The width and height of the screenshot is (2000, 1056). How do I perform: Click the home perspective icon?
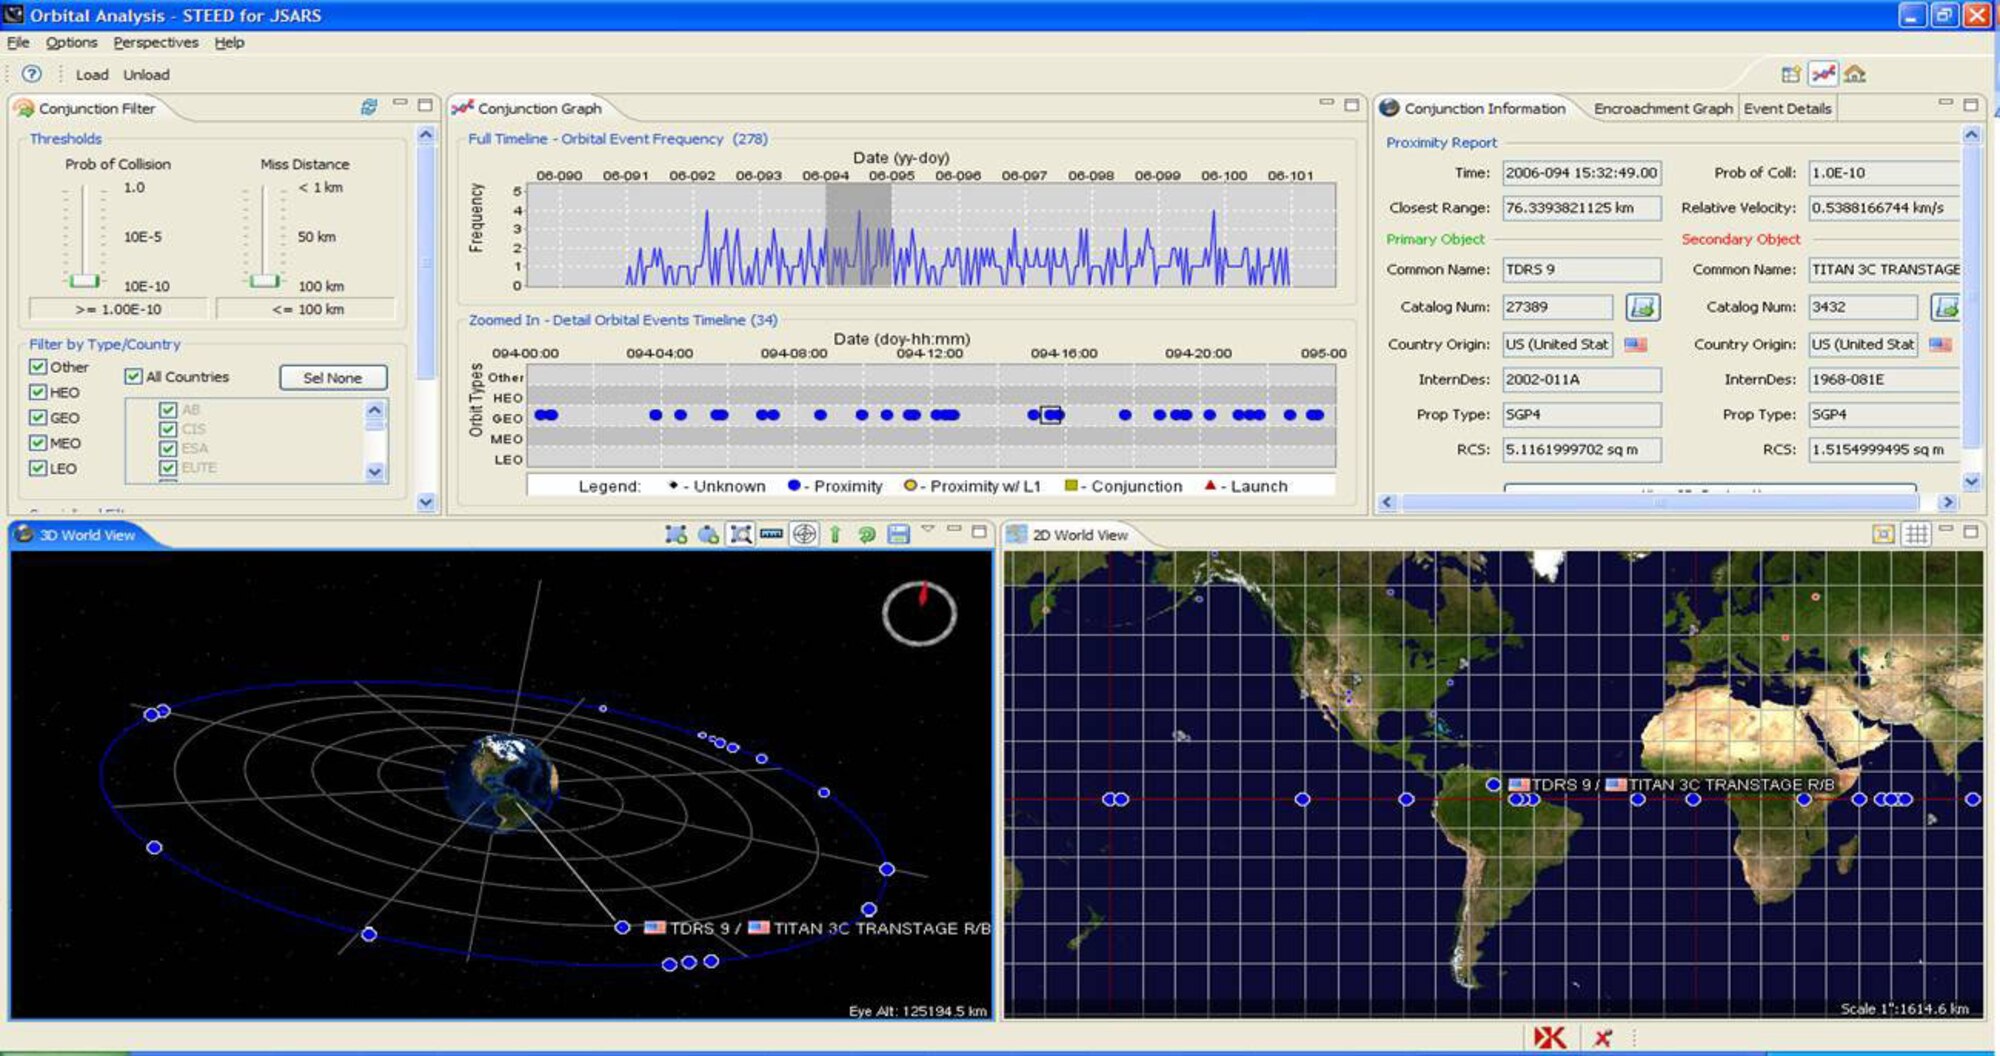click(1855, 74)
